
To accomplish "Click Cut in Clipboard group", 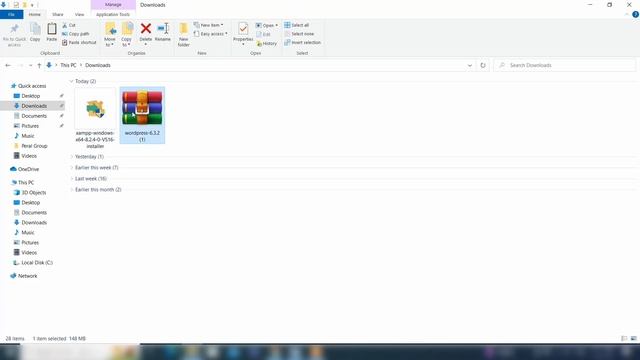I will pos(69,25).
